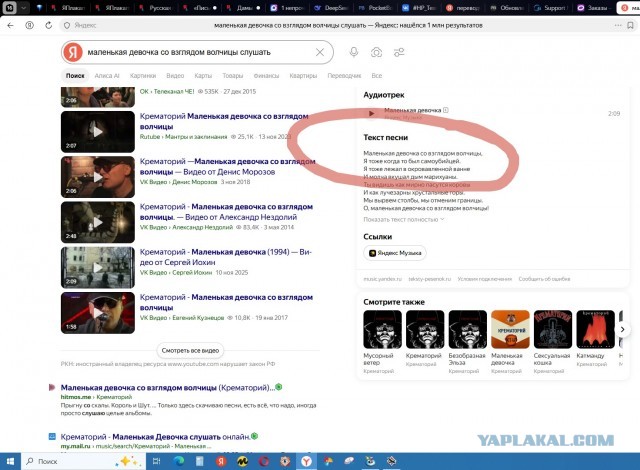Open the Windows Start menu

(x=10, y=461)
